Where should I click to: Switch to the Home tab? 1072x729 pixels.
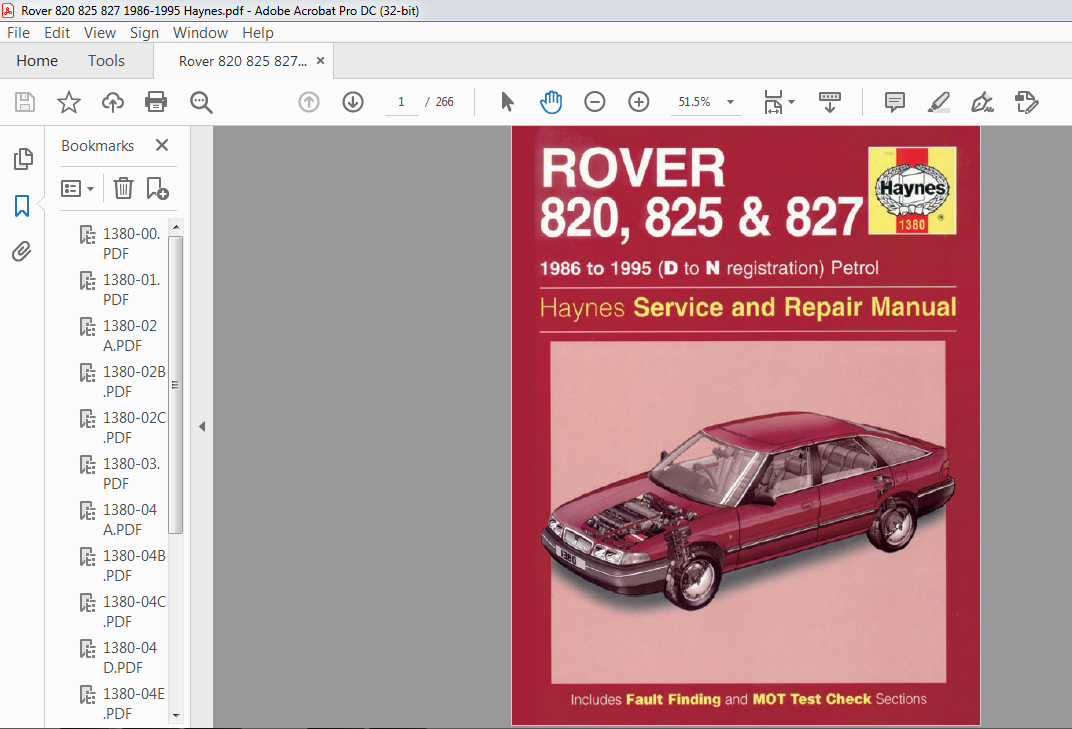pos(37,61)
